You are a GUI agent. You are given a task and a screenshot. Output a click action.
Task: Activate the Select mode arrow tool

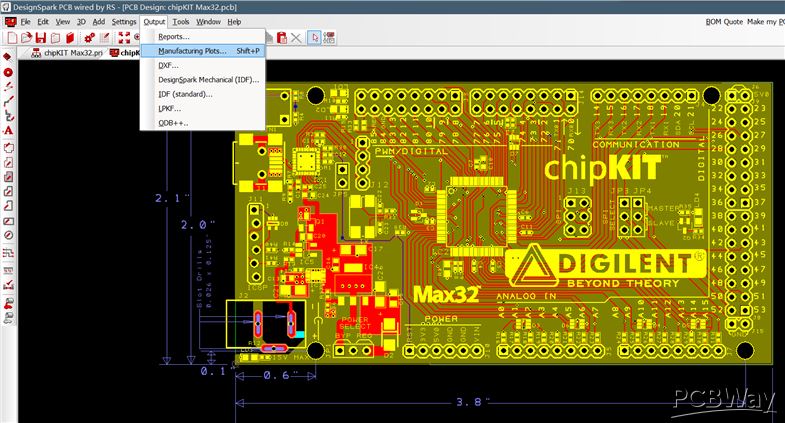coord(314,37)
